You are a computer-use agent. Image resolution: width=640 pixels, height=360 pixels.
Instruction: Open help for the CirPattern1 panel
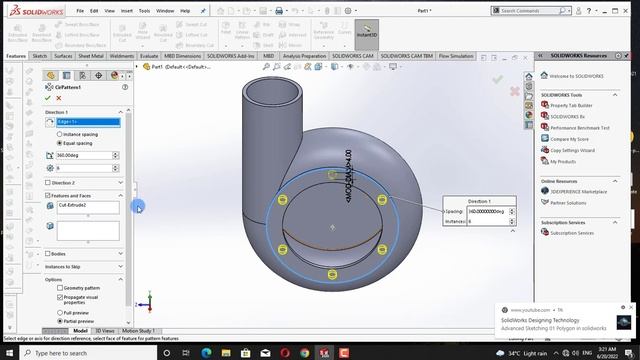125,87
